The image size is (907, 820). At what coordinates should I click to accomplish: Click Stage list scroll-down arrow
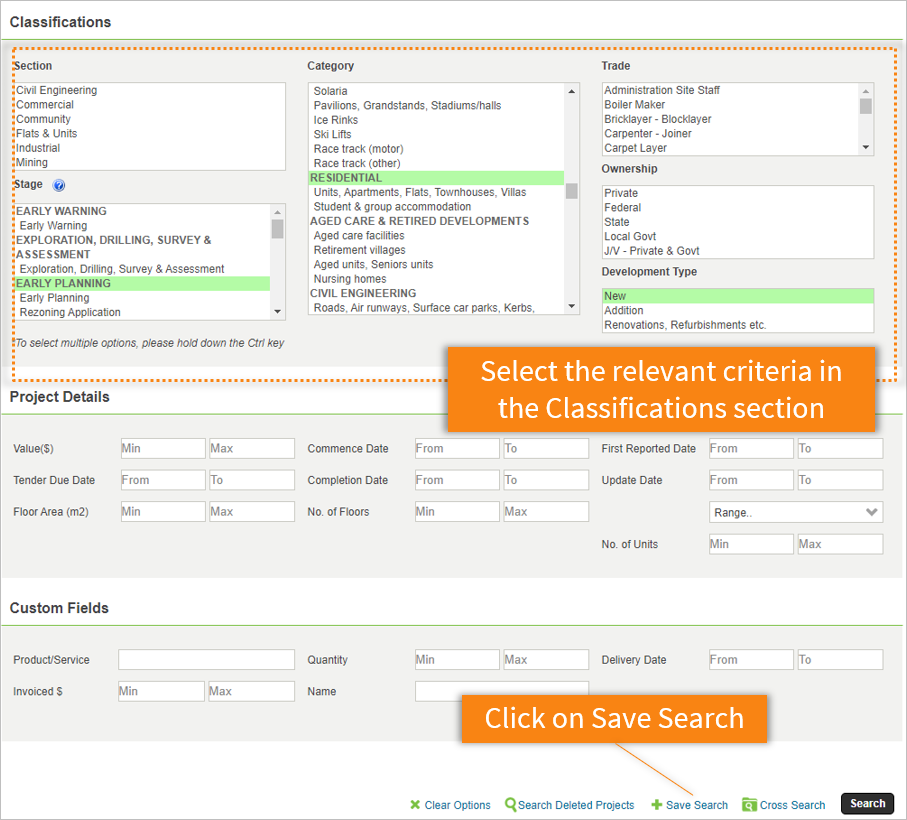tap(278, 312)
